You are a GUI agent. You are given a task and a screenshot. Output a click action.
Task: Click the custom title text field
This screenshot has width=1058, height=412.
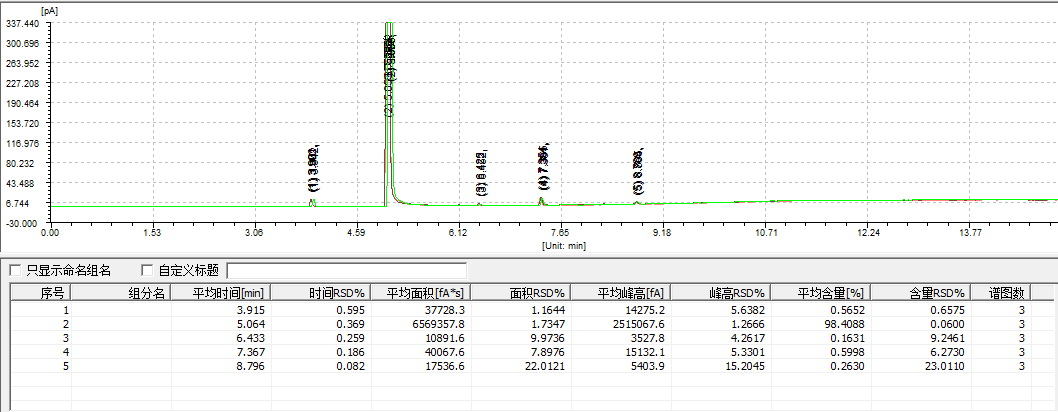(x=347, y=270)
